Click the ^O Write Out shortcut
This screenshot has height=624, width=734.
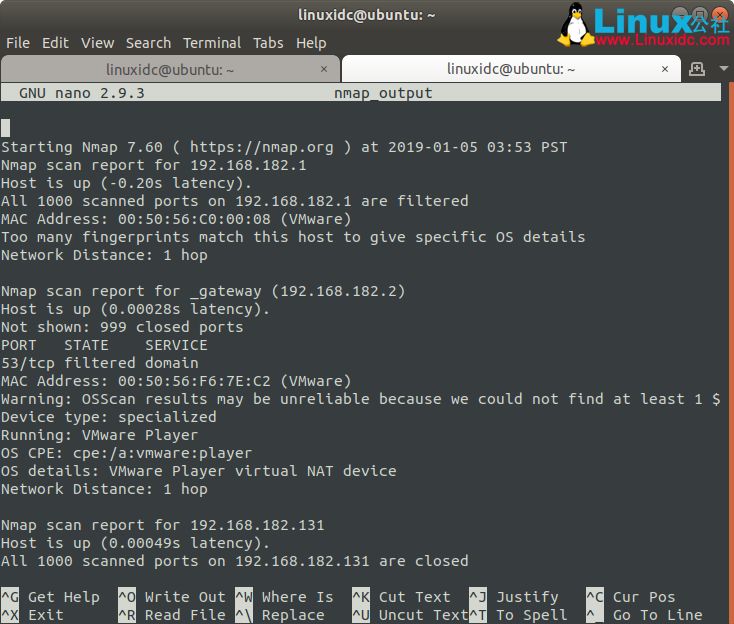(172, 597)
